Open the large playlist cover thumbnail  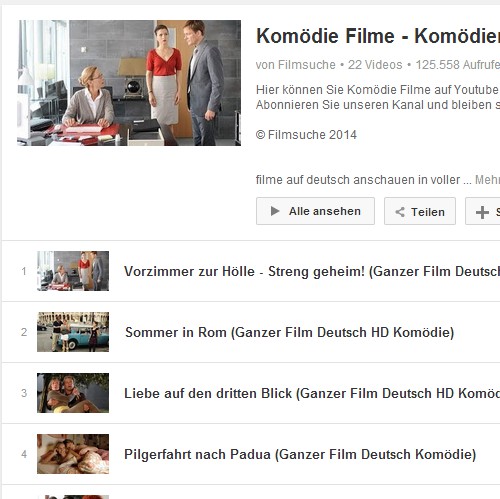pos(129,83)
